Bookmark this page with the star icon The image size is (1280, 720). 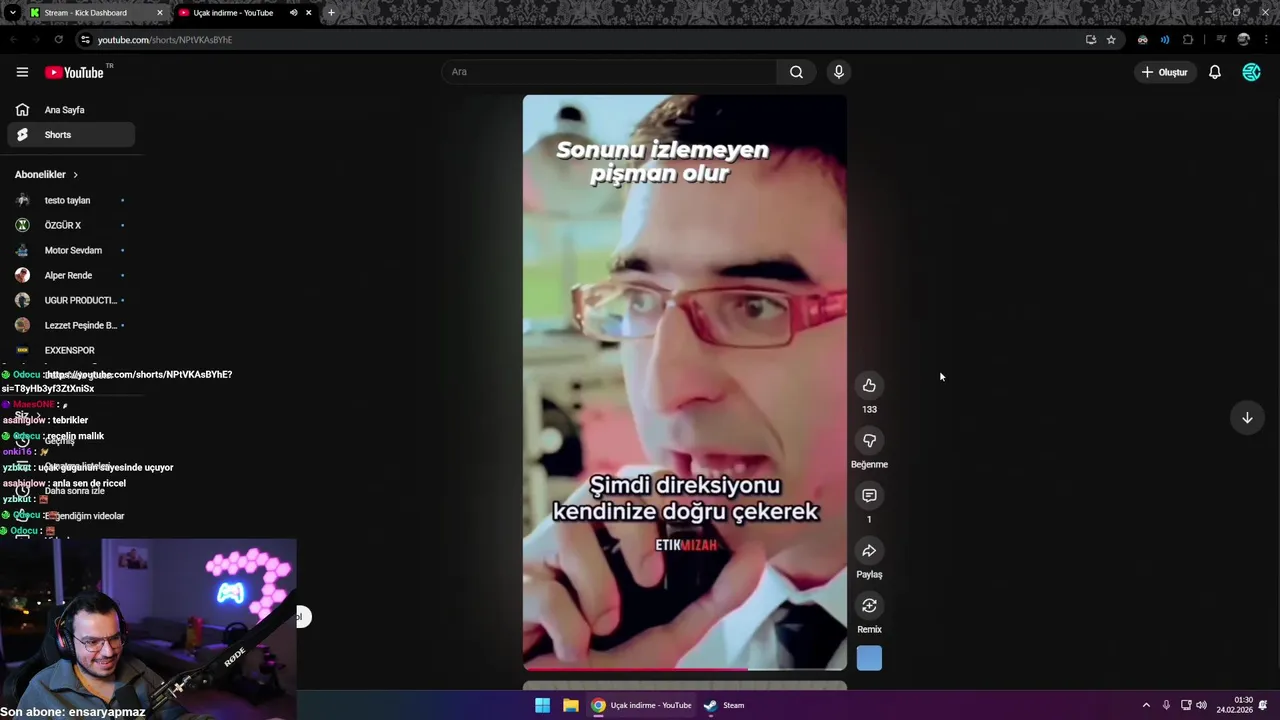(x=1111, y=40)
